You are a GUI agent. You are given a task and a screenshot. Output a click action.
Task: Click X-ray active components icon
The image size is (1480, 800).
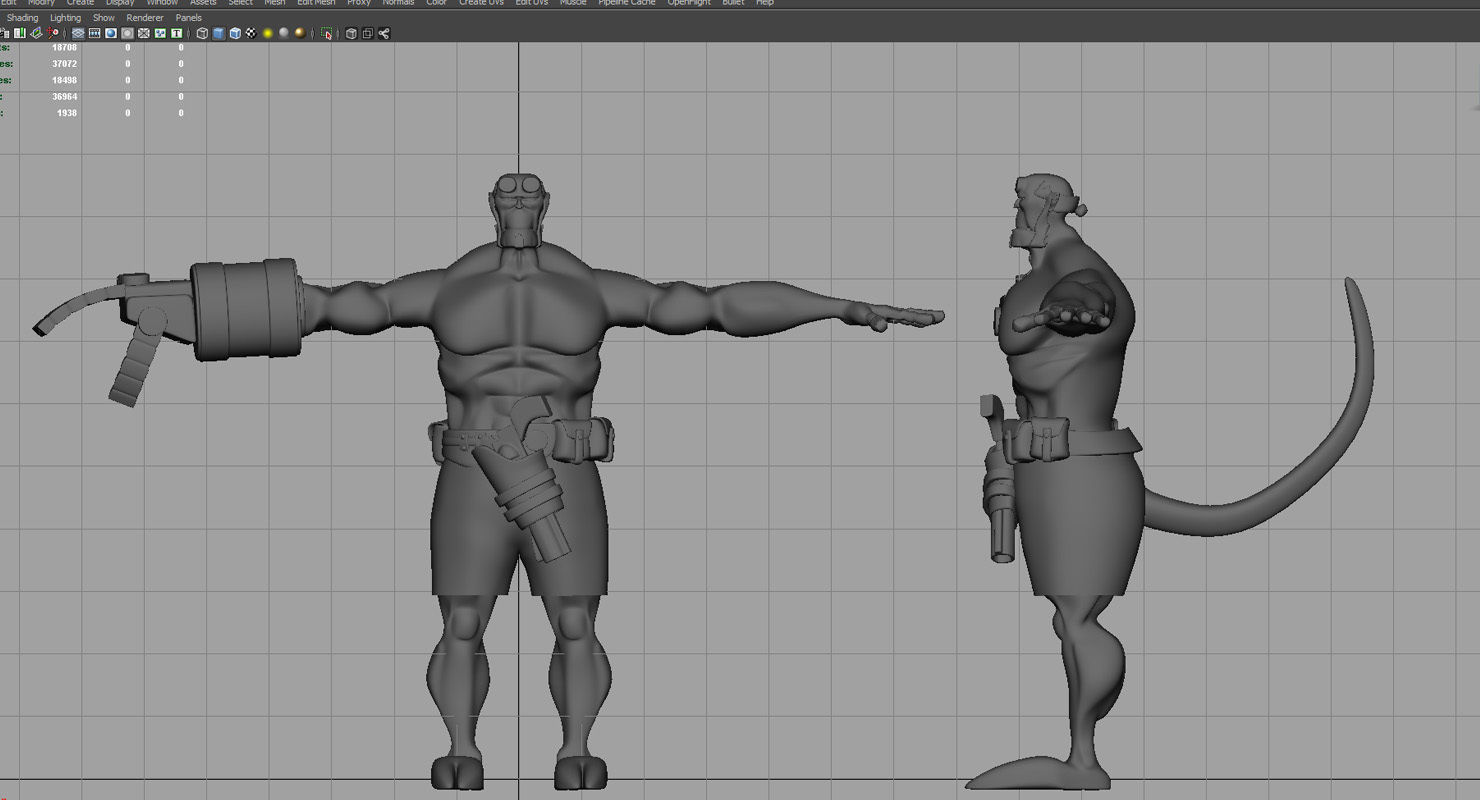tap(368, 33)
